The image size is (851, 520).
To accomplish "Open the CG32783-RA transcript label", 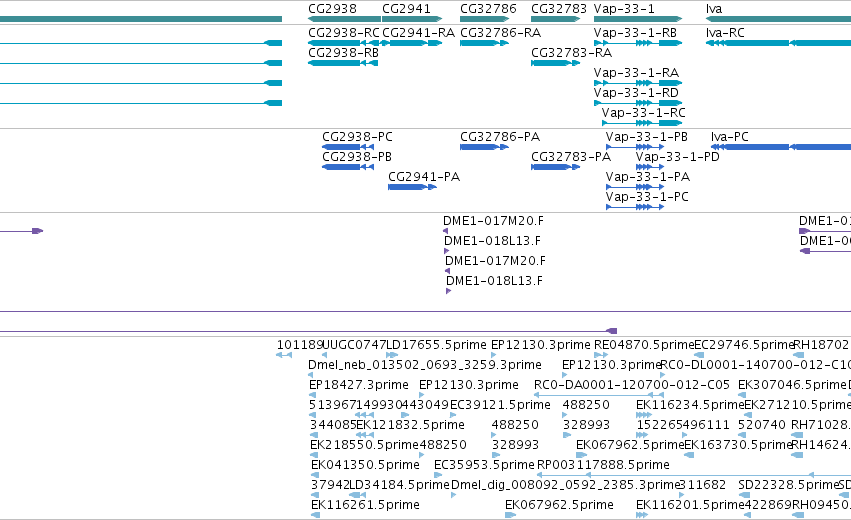I will click(x=571, y=53).
